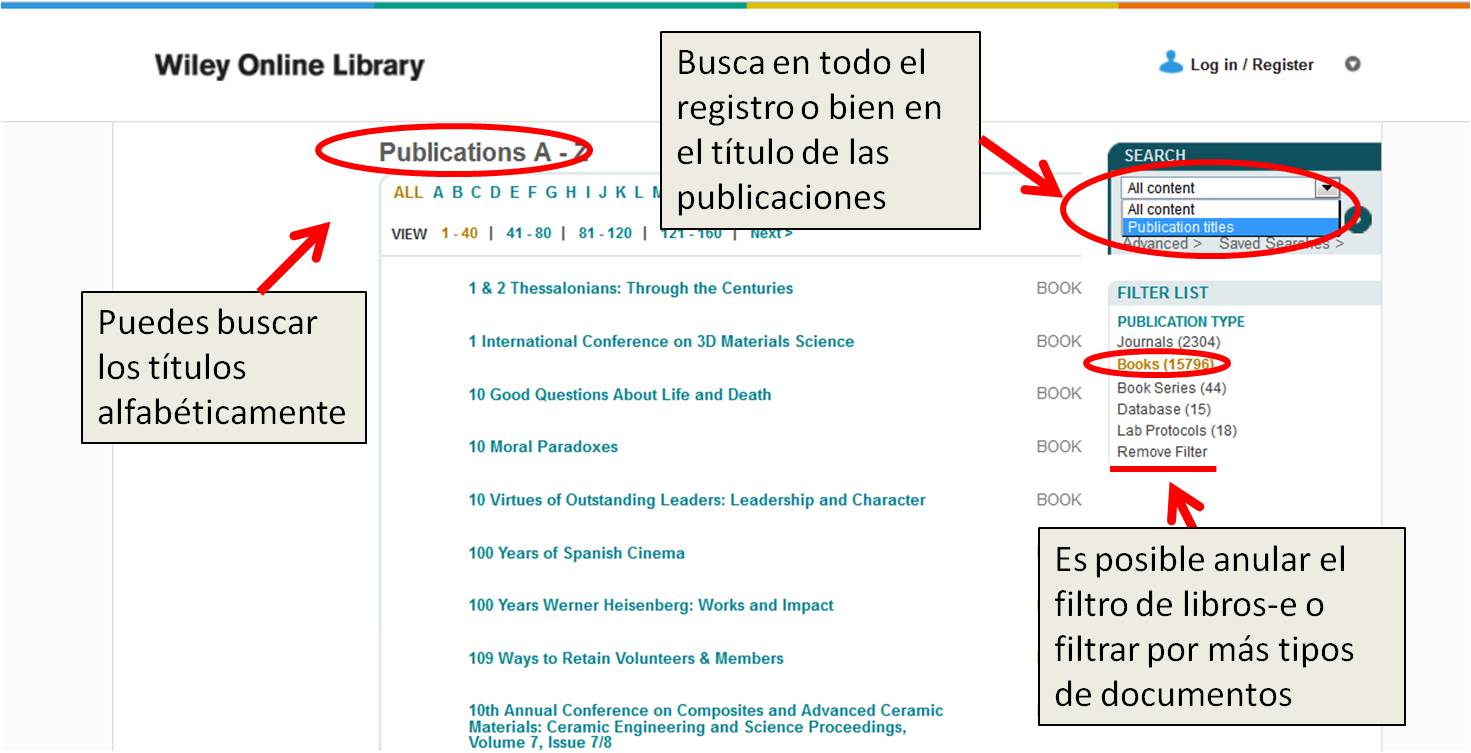Click BOOK label beside 1 & 2 Thessalonians
Viewport: 1471px width, 753px height.
[1059, 288]
